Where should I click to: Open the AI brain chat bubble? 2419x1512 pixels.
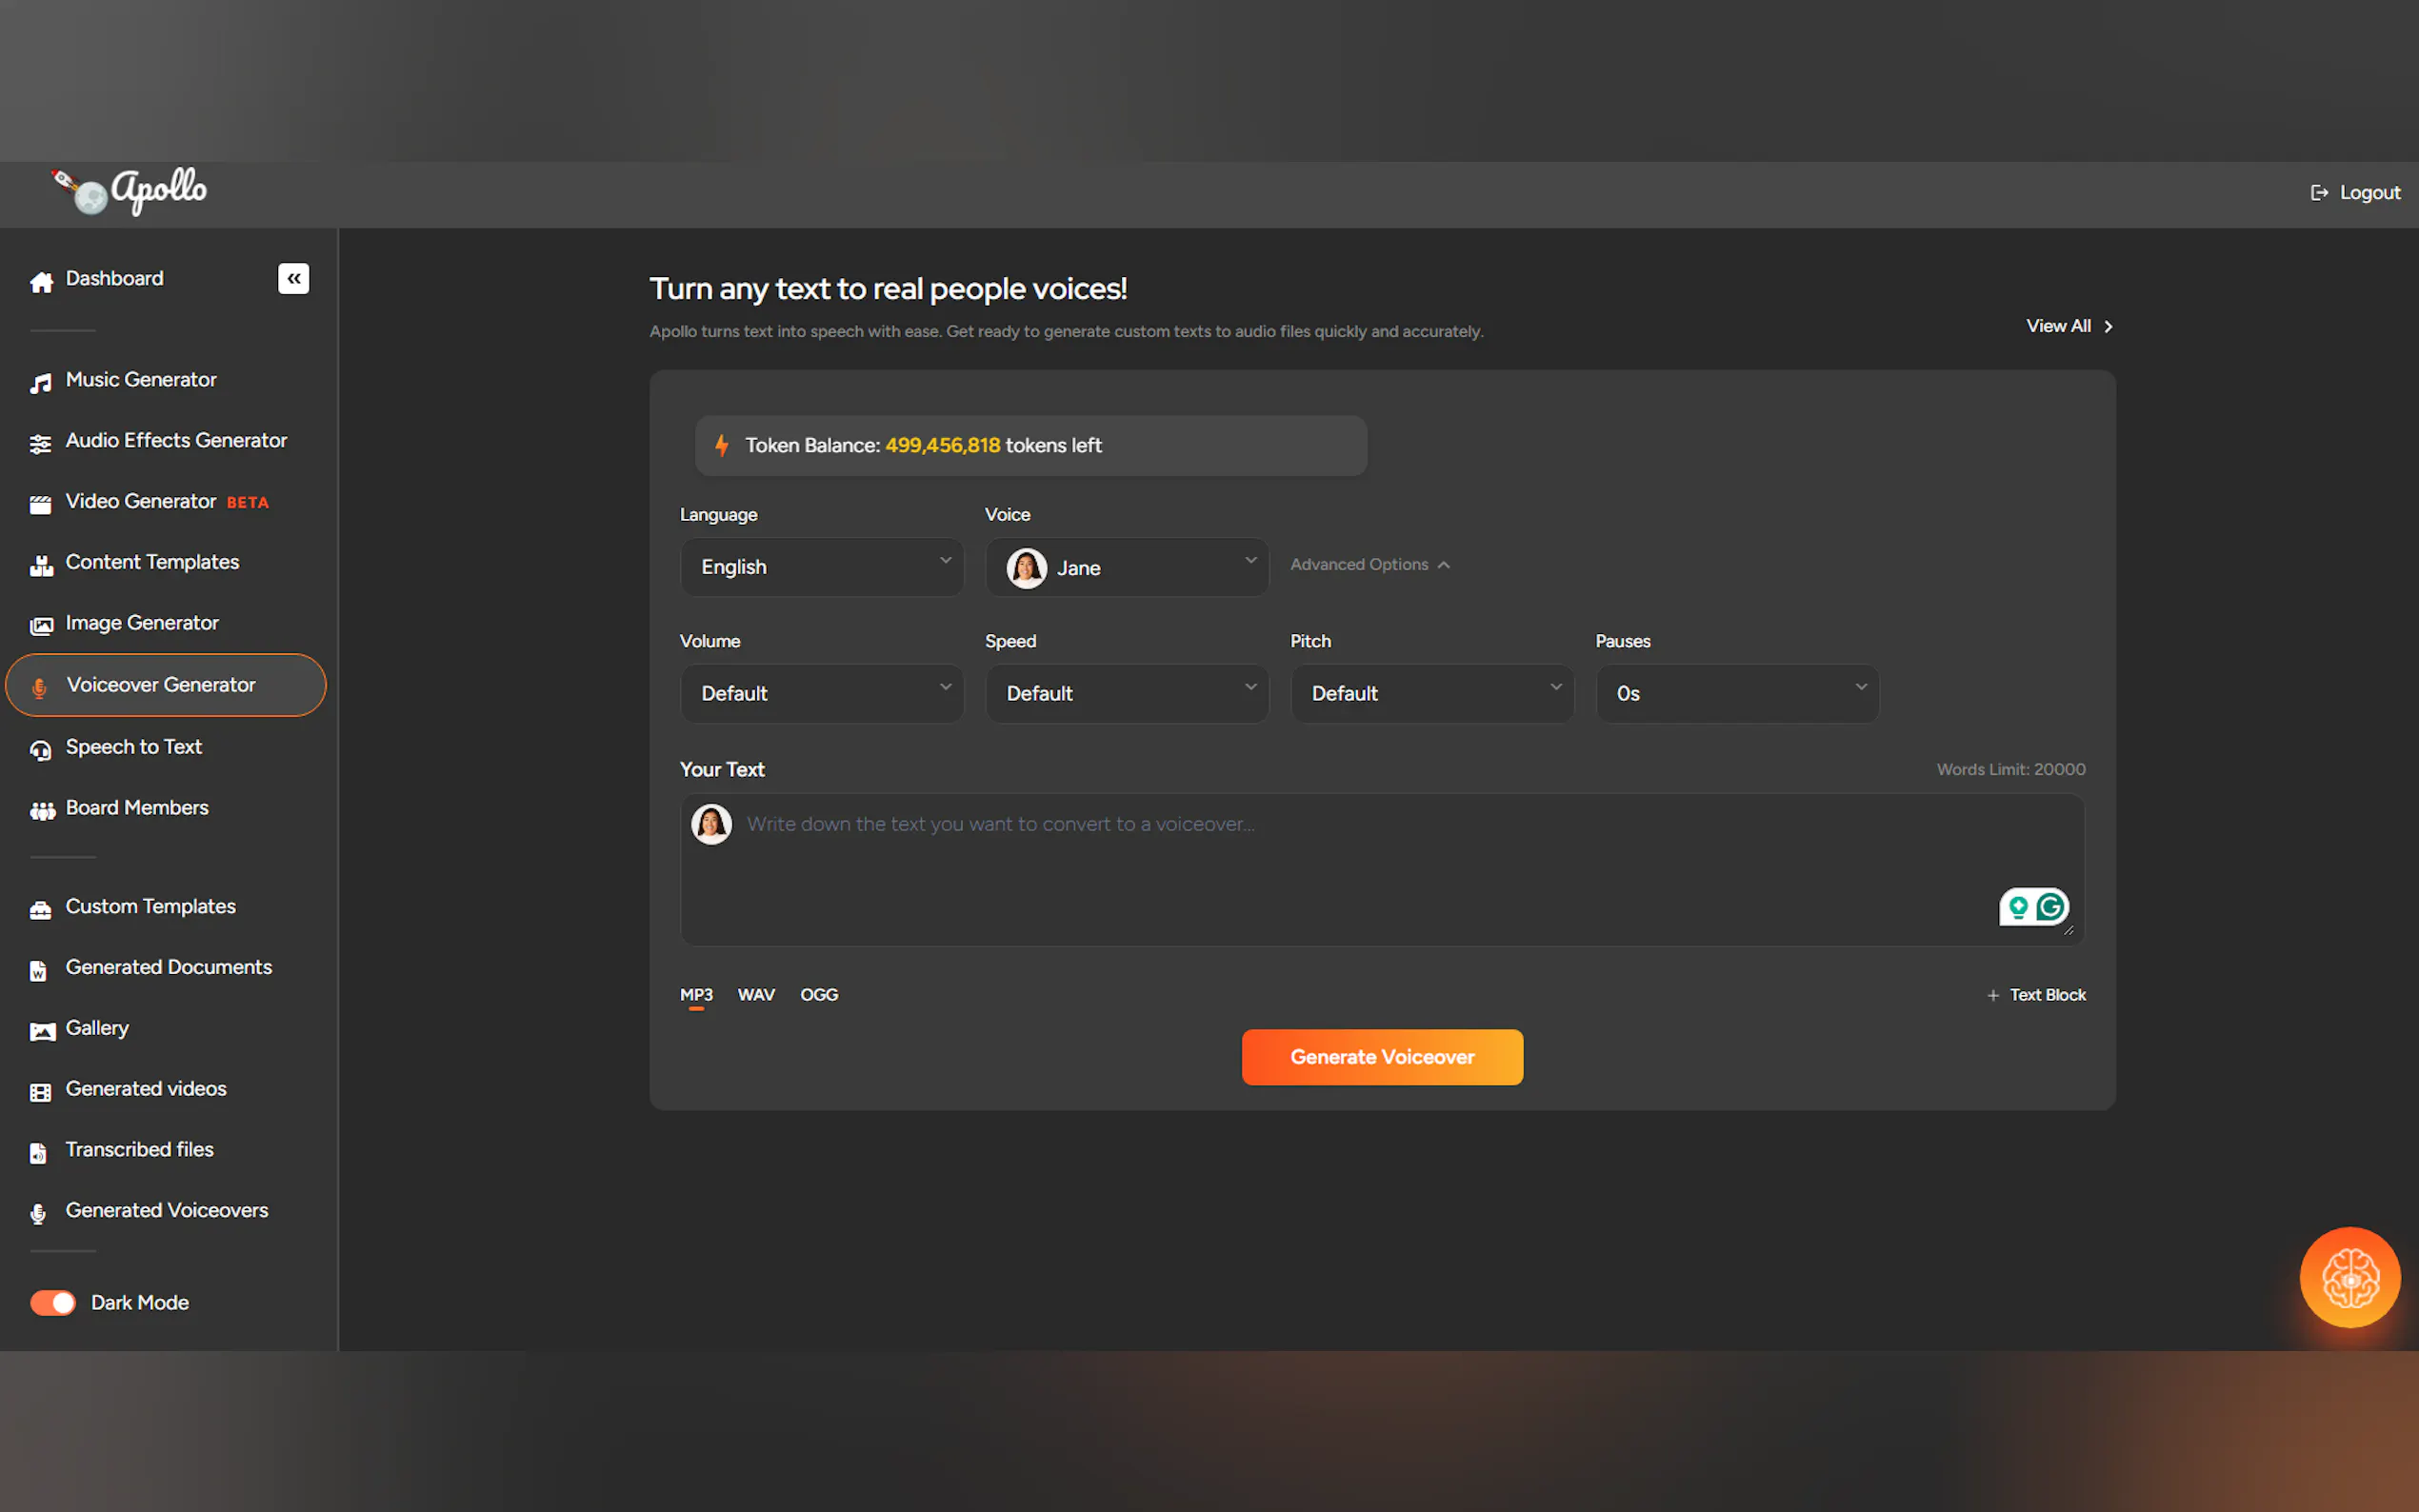2349,1277
